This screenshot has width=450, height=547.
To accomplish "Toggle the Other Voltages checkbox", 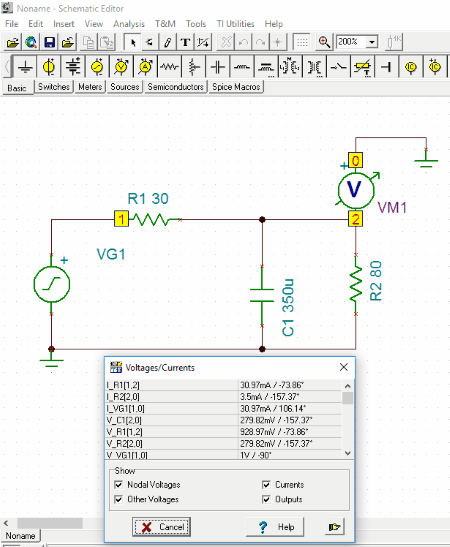I will [x=119, y=499].
